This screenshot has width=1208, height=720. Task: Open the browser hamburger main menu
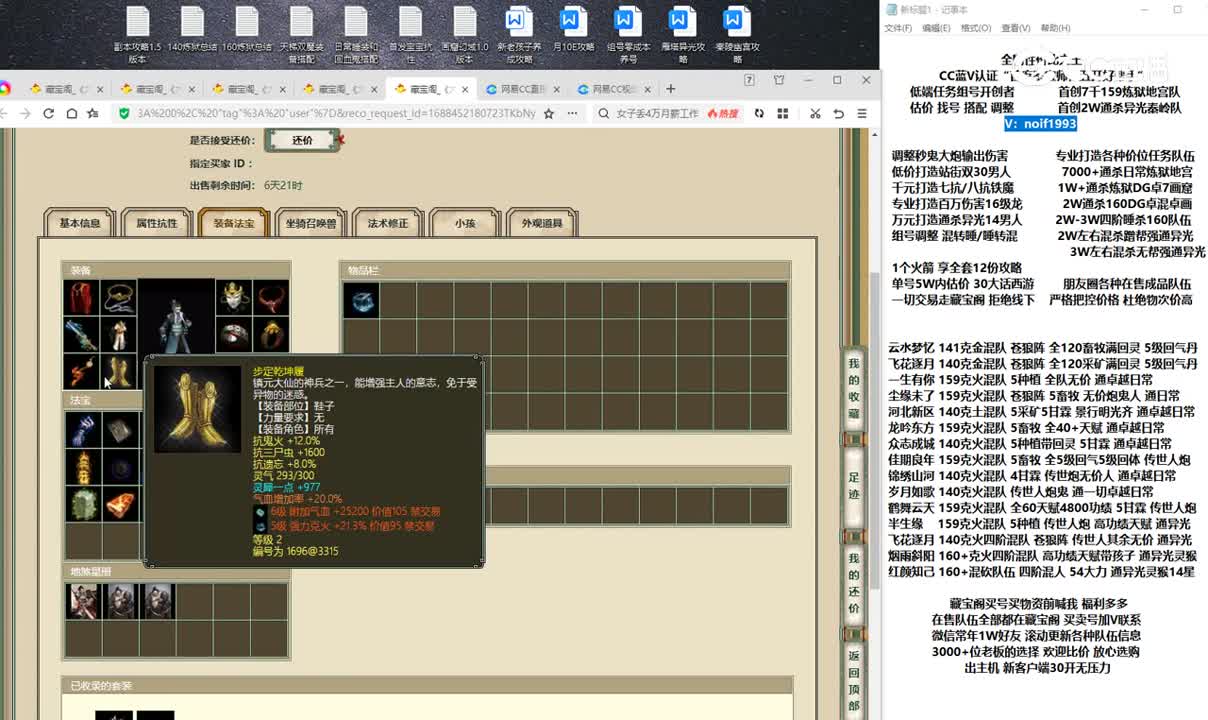pyautogui.click(x=863, y=114)
